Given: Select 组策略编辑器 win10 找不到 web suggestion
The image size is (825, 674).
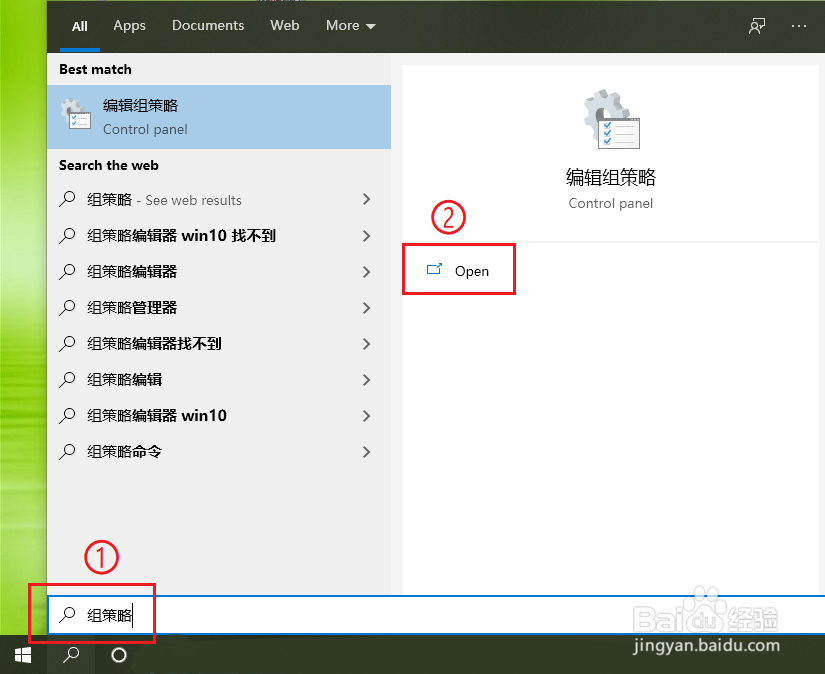Looking at the screenshot, I should point(219,236).
